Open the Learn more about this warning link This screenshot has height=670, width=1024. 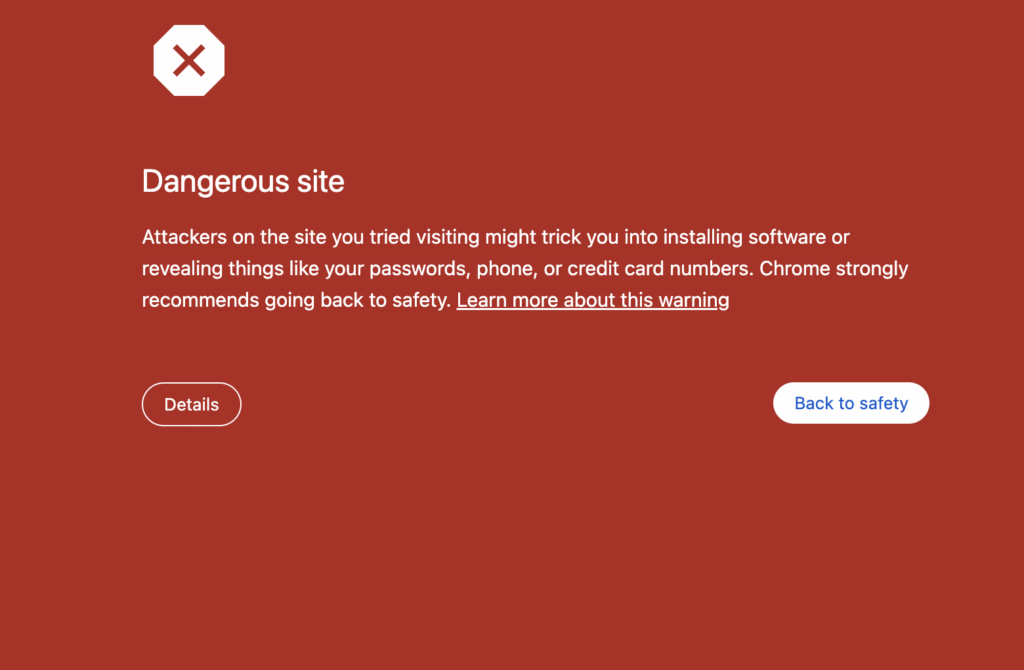coord(592,300)
